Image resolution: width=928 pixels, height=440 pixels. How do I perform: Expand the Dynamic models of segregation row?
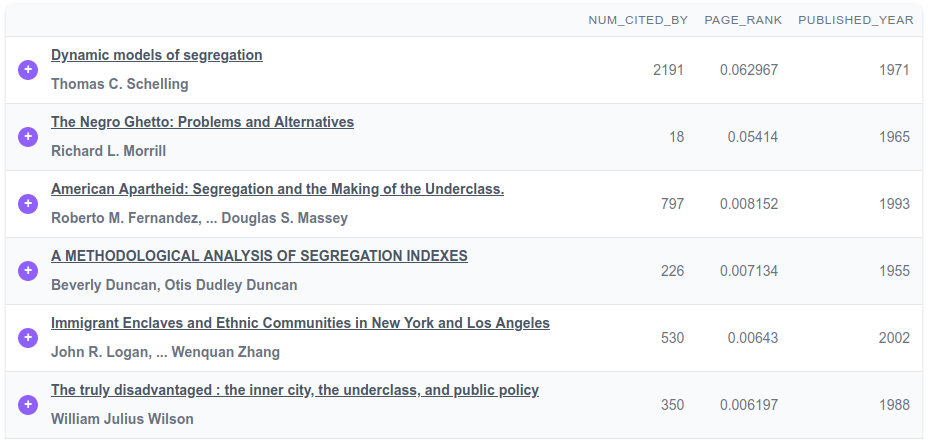click(x=28, y=70)
